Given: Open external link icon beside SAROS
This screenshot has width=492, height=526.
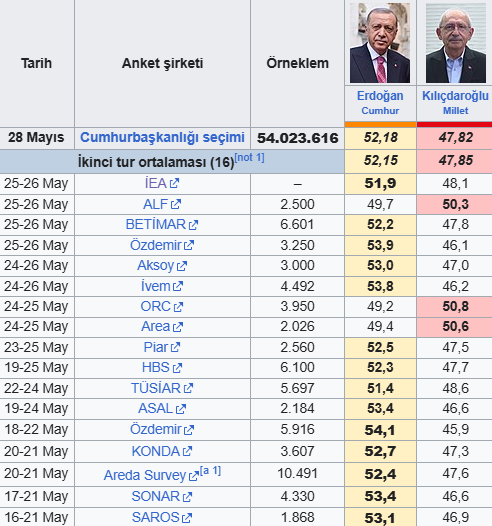Looking at the screenshot, I should pos(187,518).
